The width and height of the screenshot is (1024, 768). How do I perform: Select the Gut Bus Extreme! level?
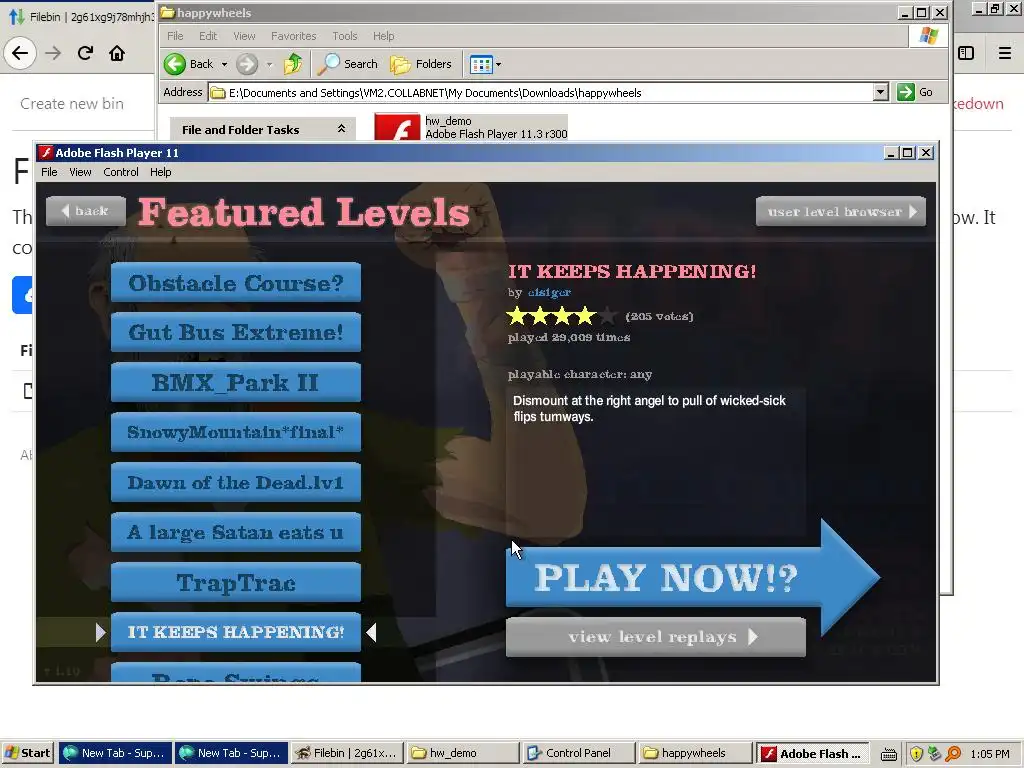tap(236, 332)
